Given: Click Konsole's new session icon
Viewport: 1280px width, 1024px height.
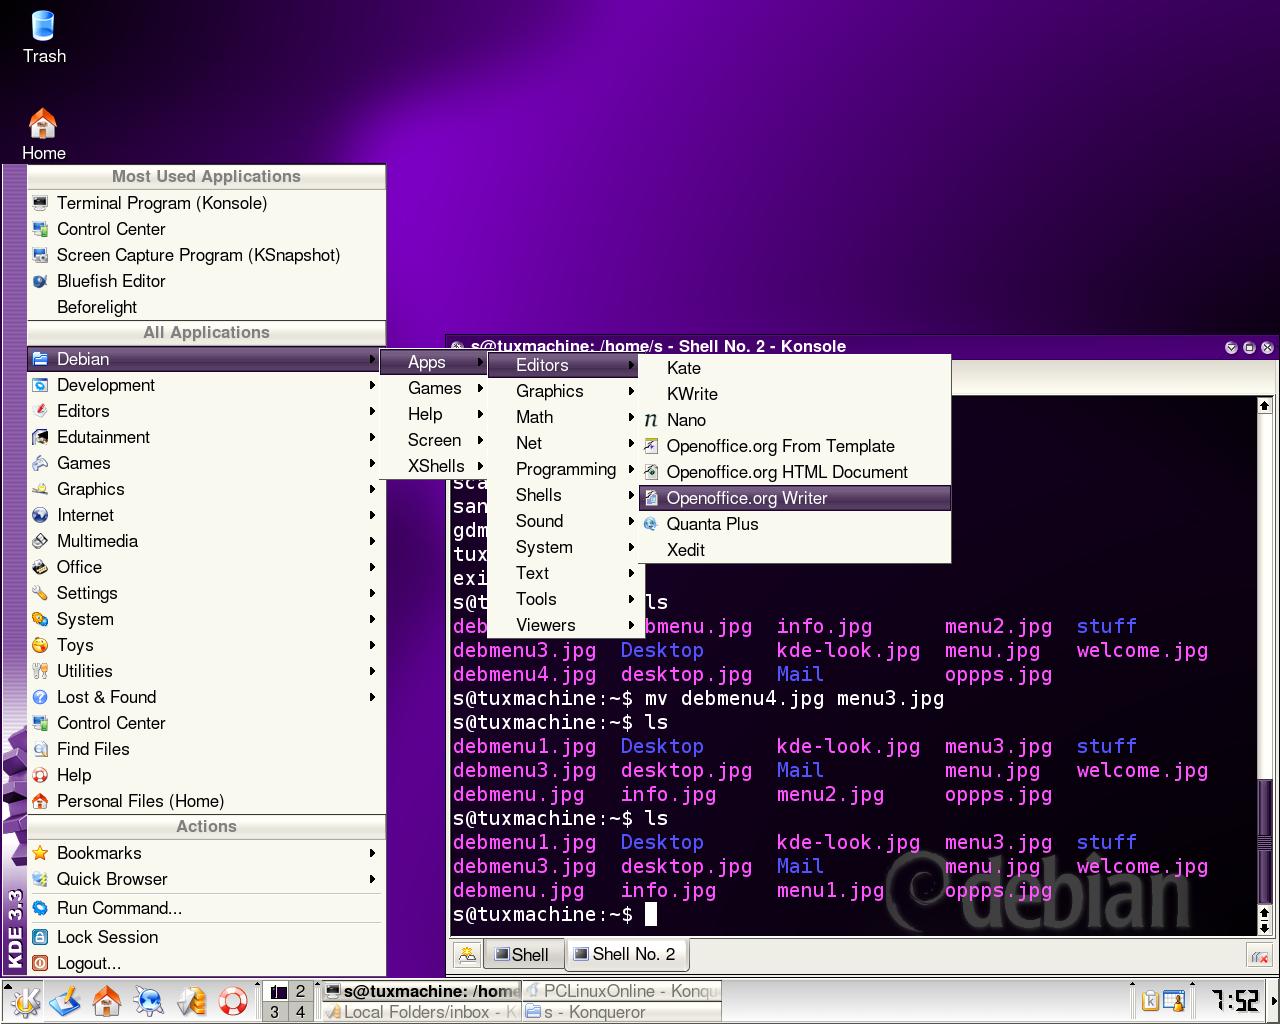Looking at the screenshot, I should tap(467, 955).
